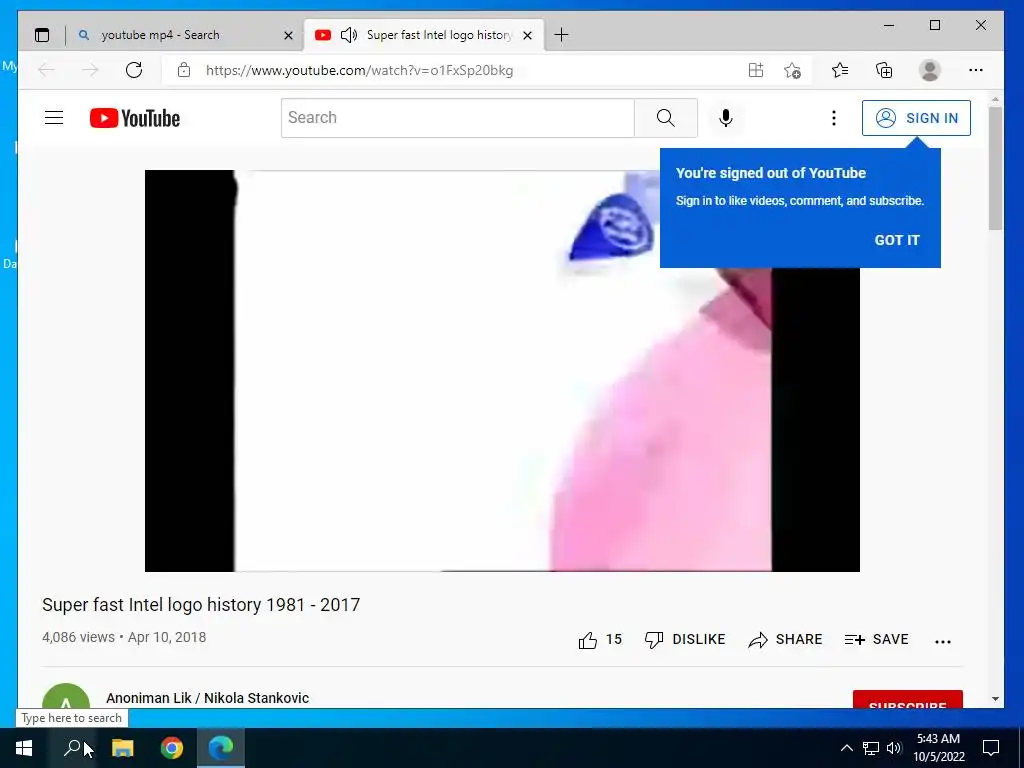This screenshot has height=768, width=1024.
Task: Click the SIGN IN button
Action: pos(916,118)
